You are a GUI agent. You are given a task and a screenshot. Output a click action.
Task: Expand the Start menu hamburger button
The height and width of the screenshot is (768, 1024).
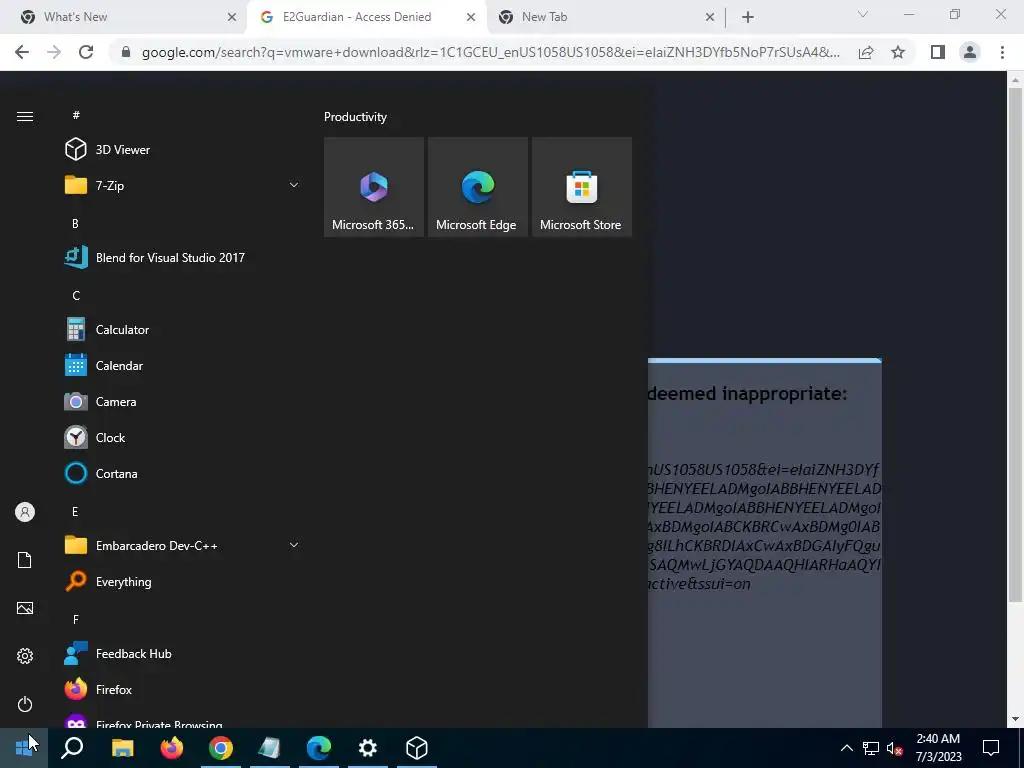tap(25, 116)
